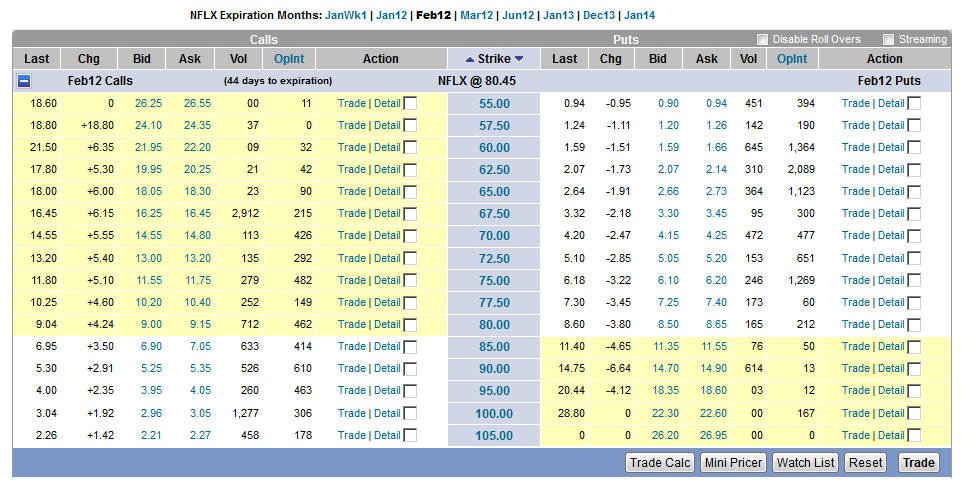Select JanWk1 expiration month
The height and width of the screenshot is (490, 972).
click(x=346, y=16)
